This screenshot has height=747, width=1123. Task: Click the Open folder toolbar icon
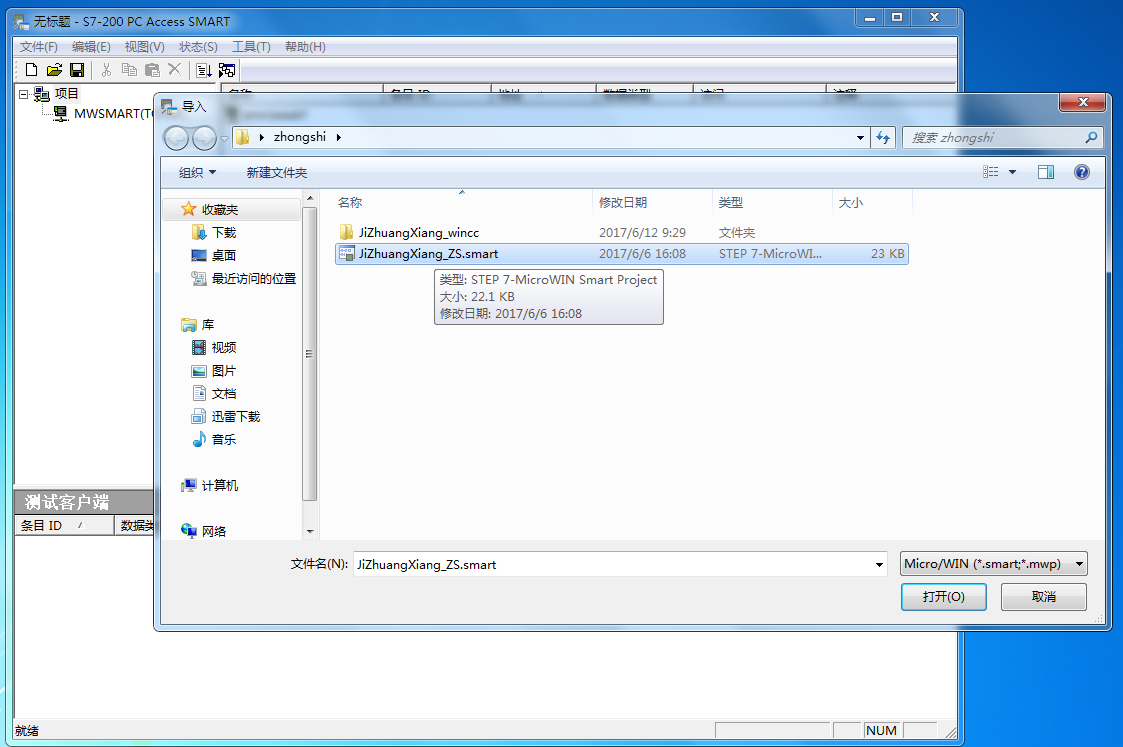pos(54,70)
